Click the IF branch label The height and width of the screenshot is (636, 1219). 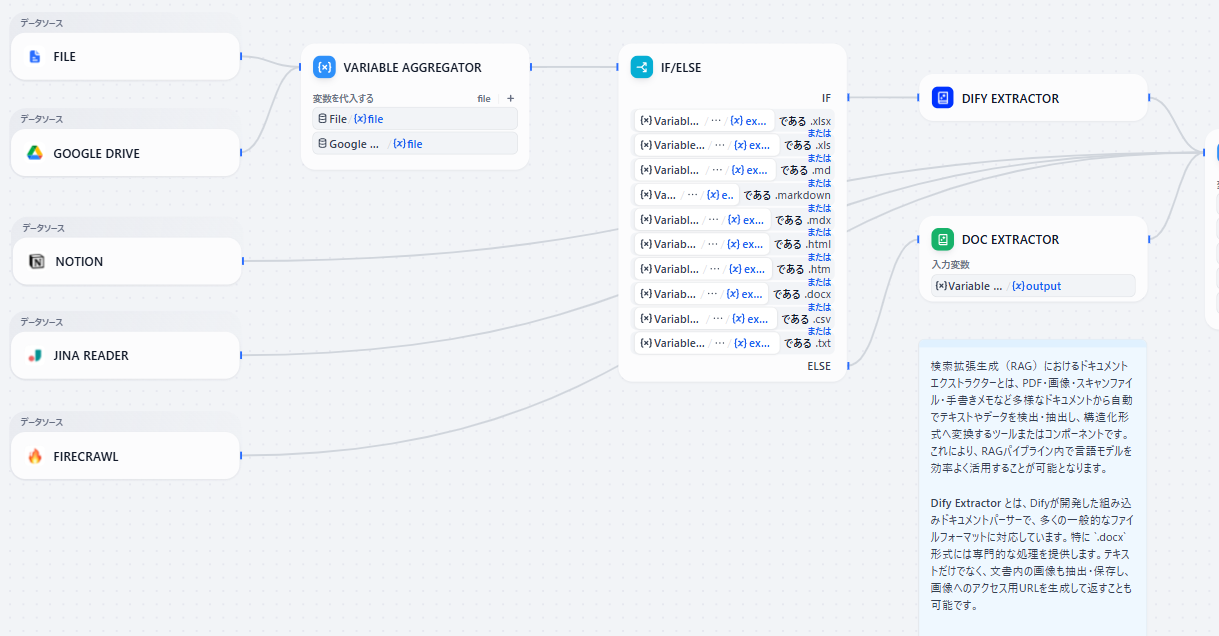tap(826, 98)
